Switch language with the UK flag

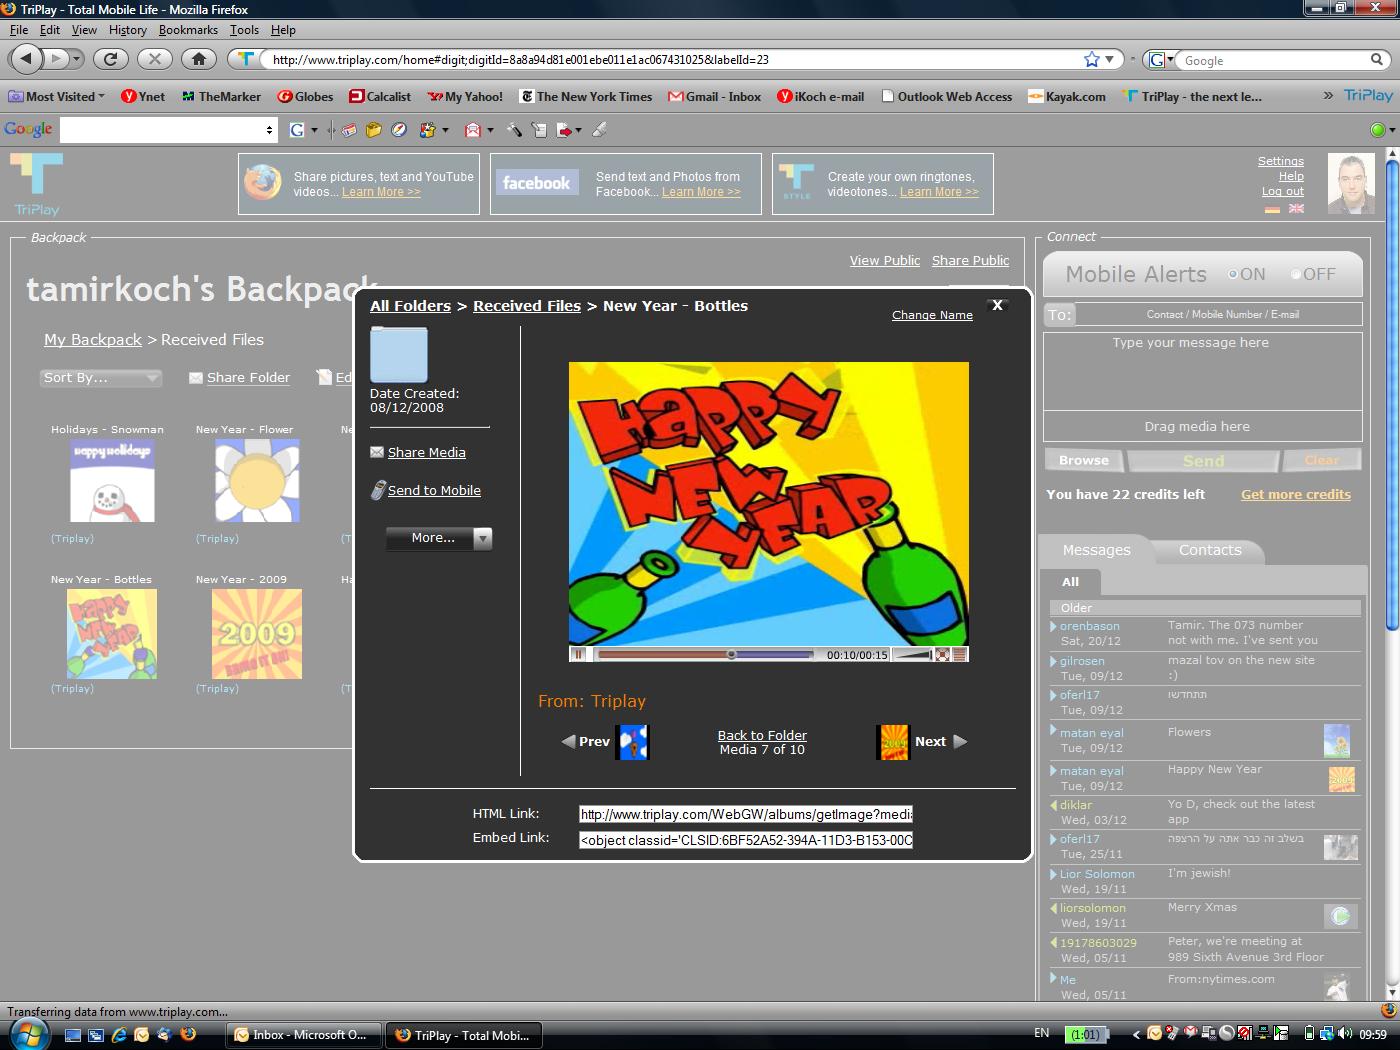point(1296,209)
